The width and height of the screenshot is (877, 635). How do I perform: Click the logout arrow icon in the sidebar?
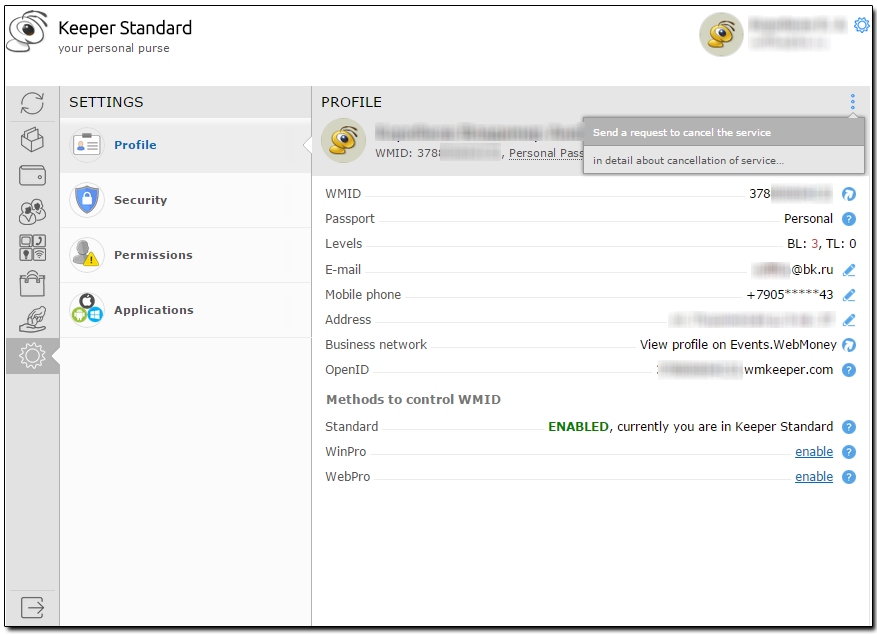(x=32, y=607)
